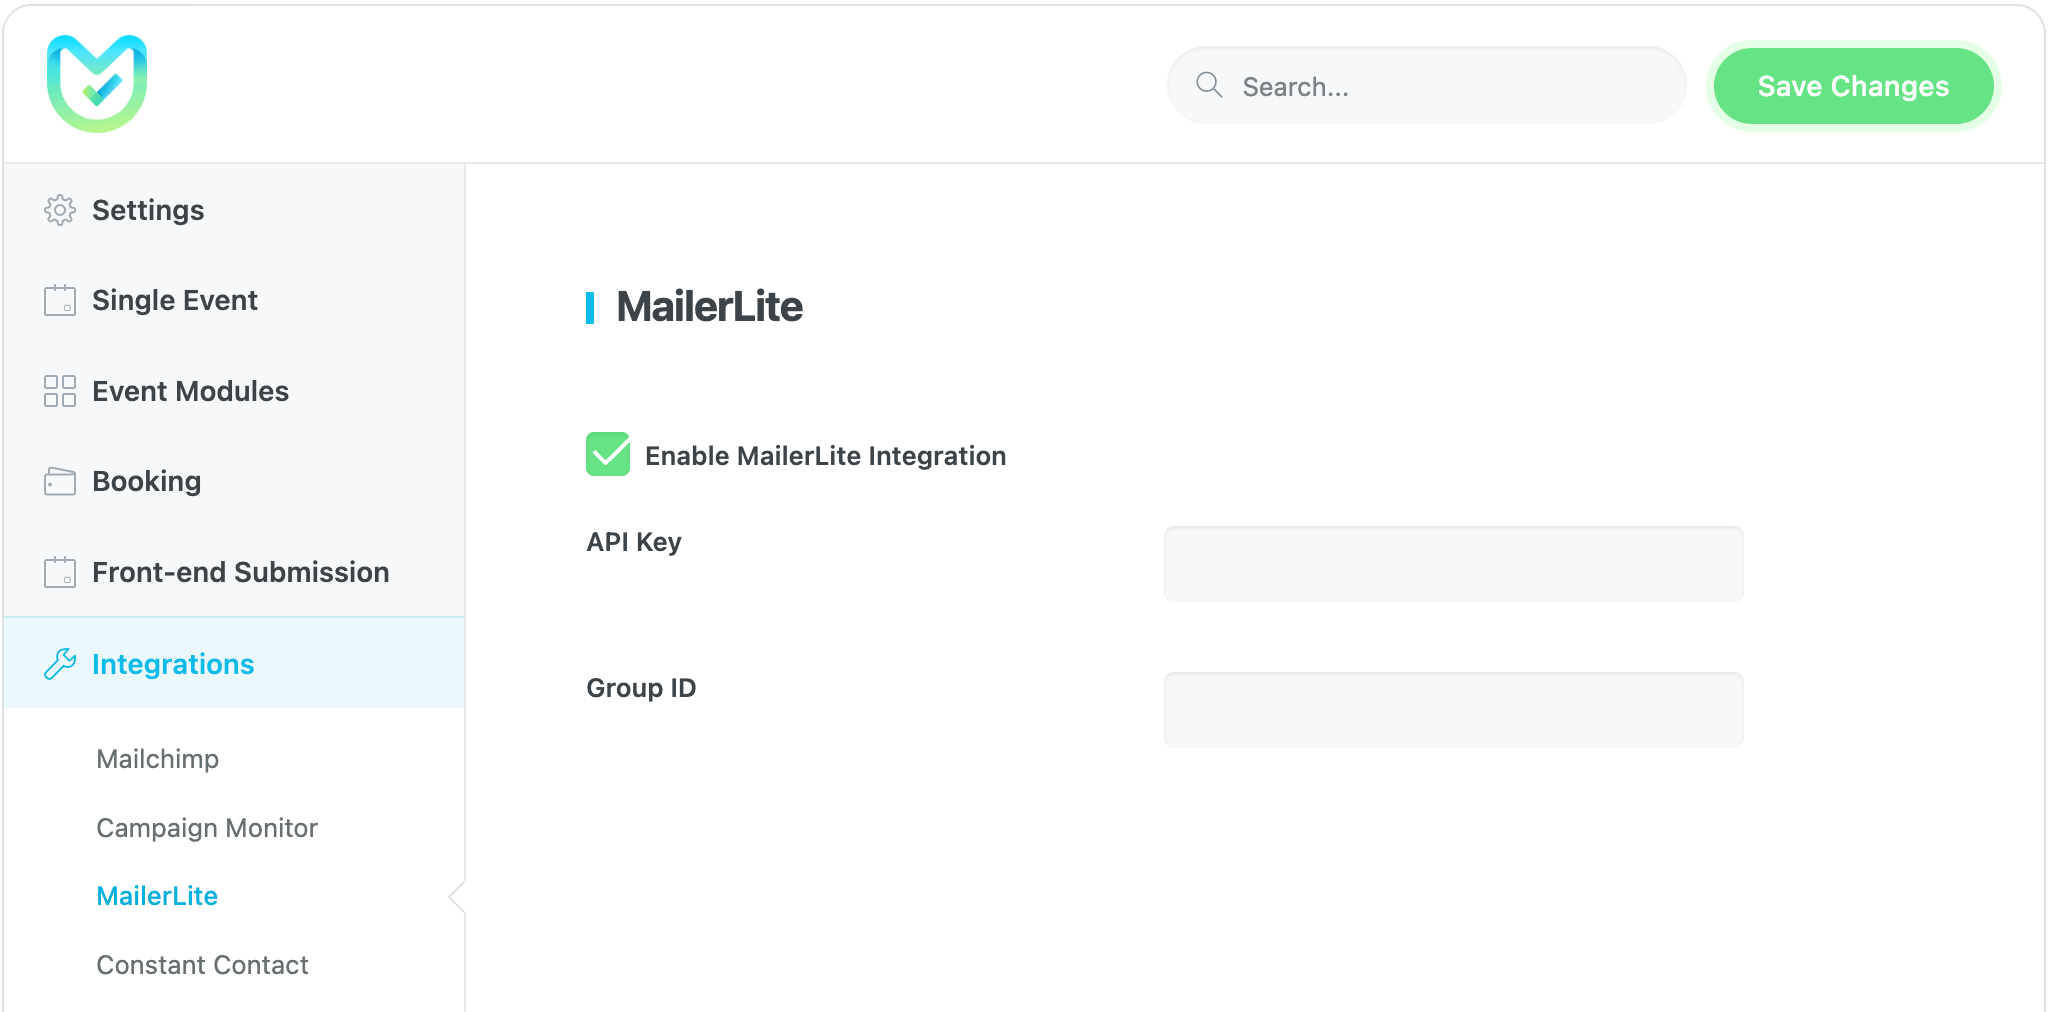Click the Settings gear icon
2054x1012 pixels.
tap(60, 210)
